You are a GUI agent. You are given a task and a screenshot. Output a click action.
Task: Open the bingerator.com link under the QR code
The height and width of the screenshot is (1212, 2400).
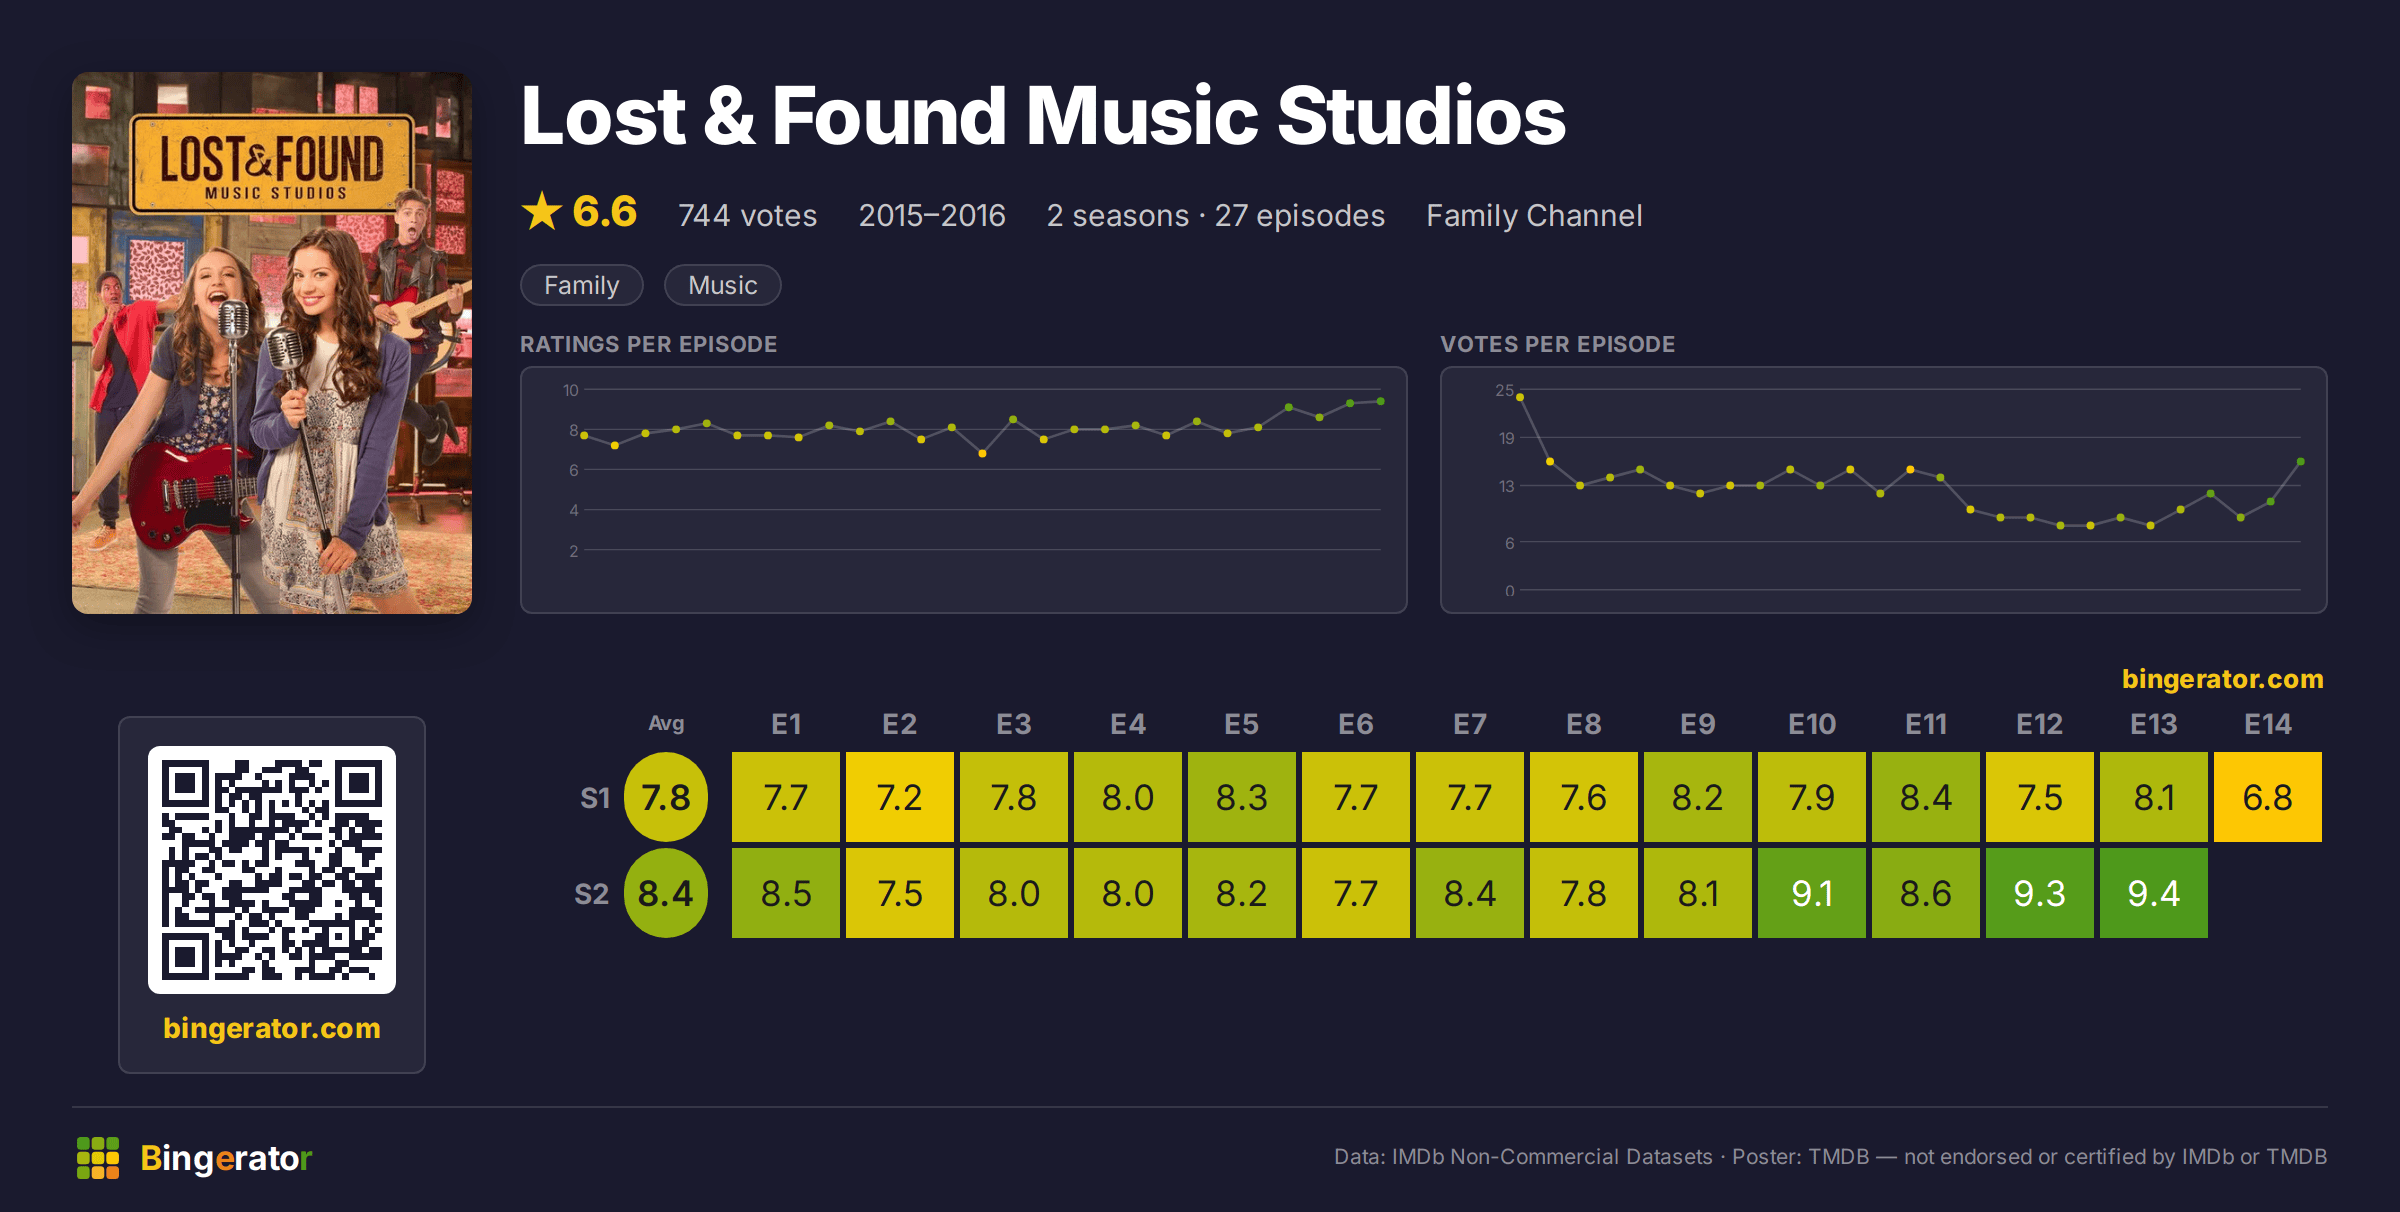[272, 1028]
